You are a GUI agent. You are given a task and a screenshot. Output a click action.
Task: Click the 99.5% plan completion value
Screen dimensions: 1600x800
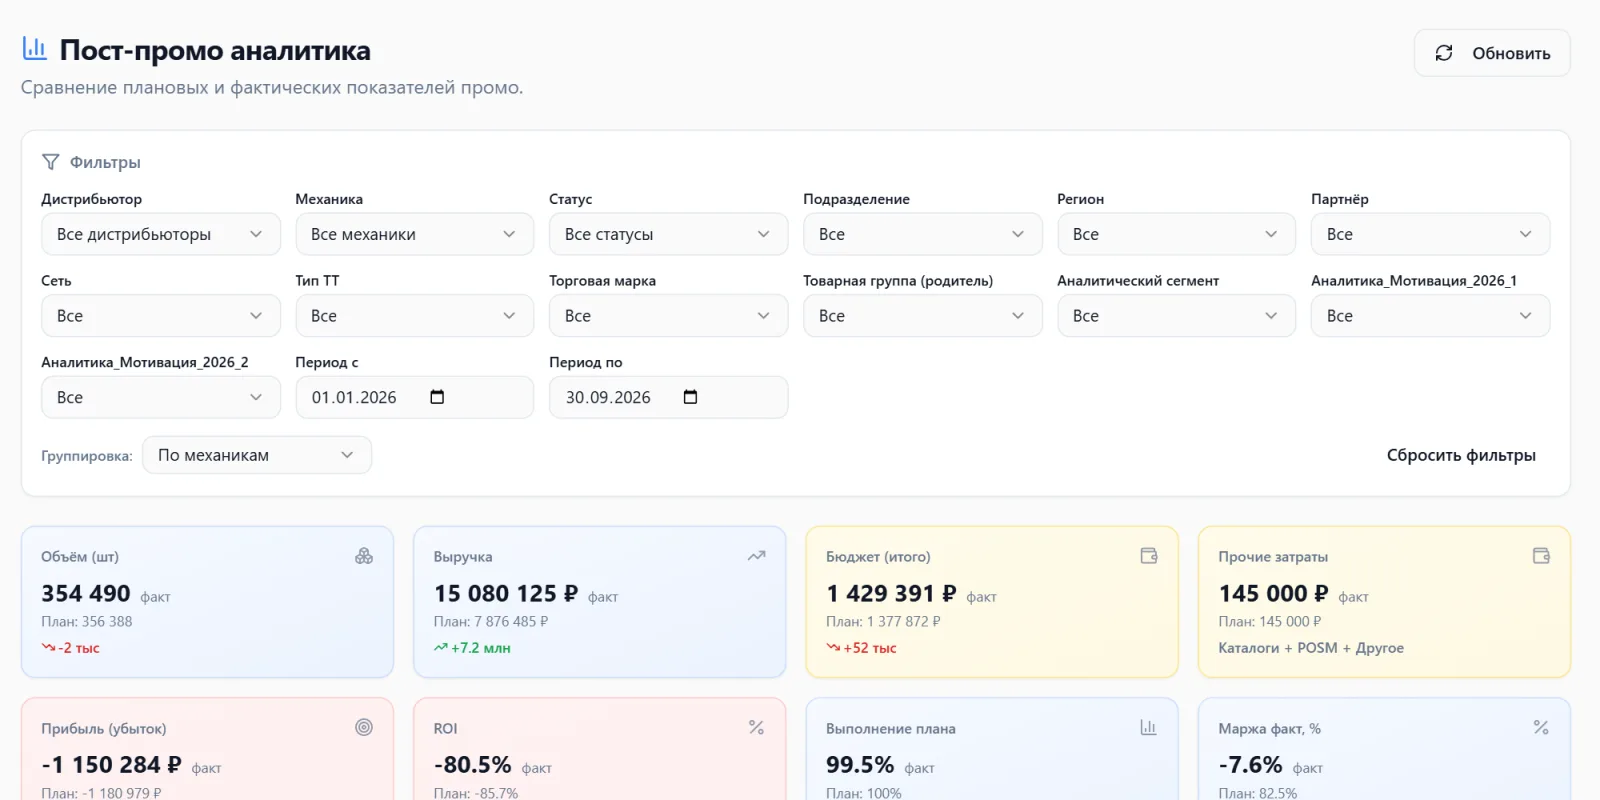(x=860, y=765)
